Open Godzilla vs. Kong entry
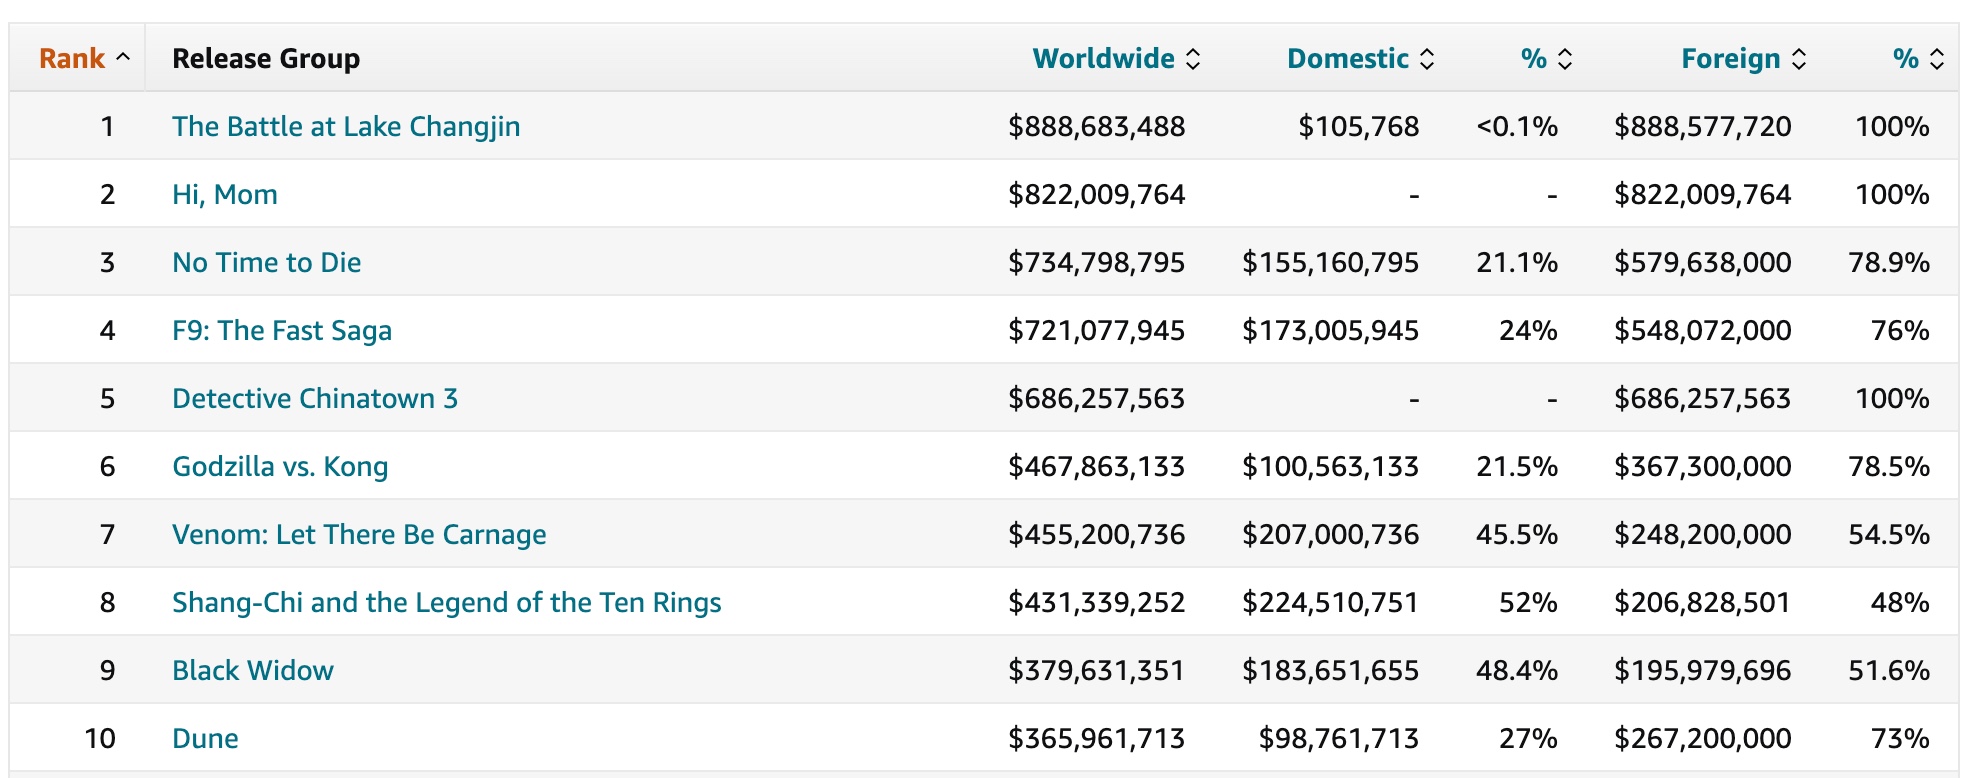Screen dimensions: 1970x778 click(280, 466)
